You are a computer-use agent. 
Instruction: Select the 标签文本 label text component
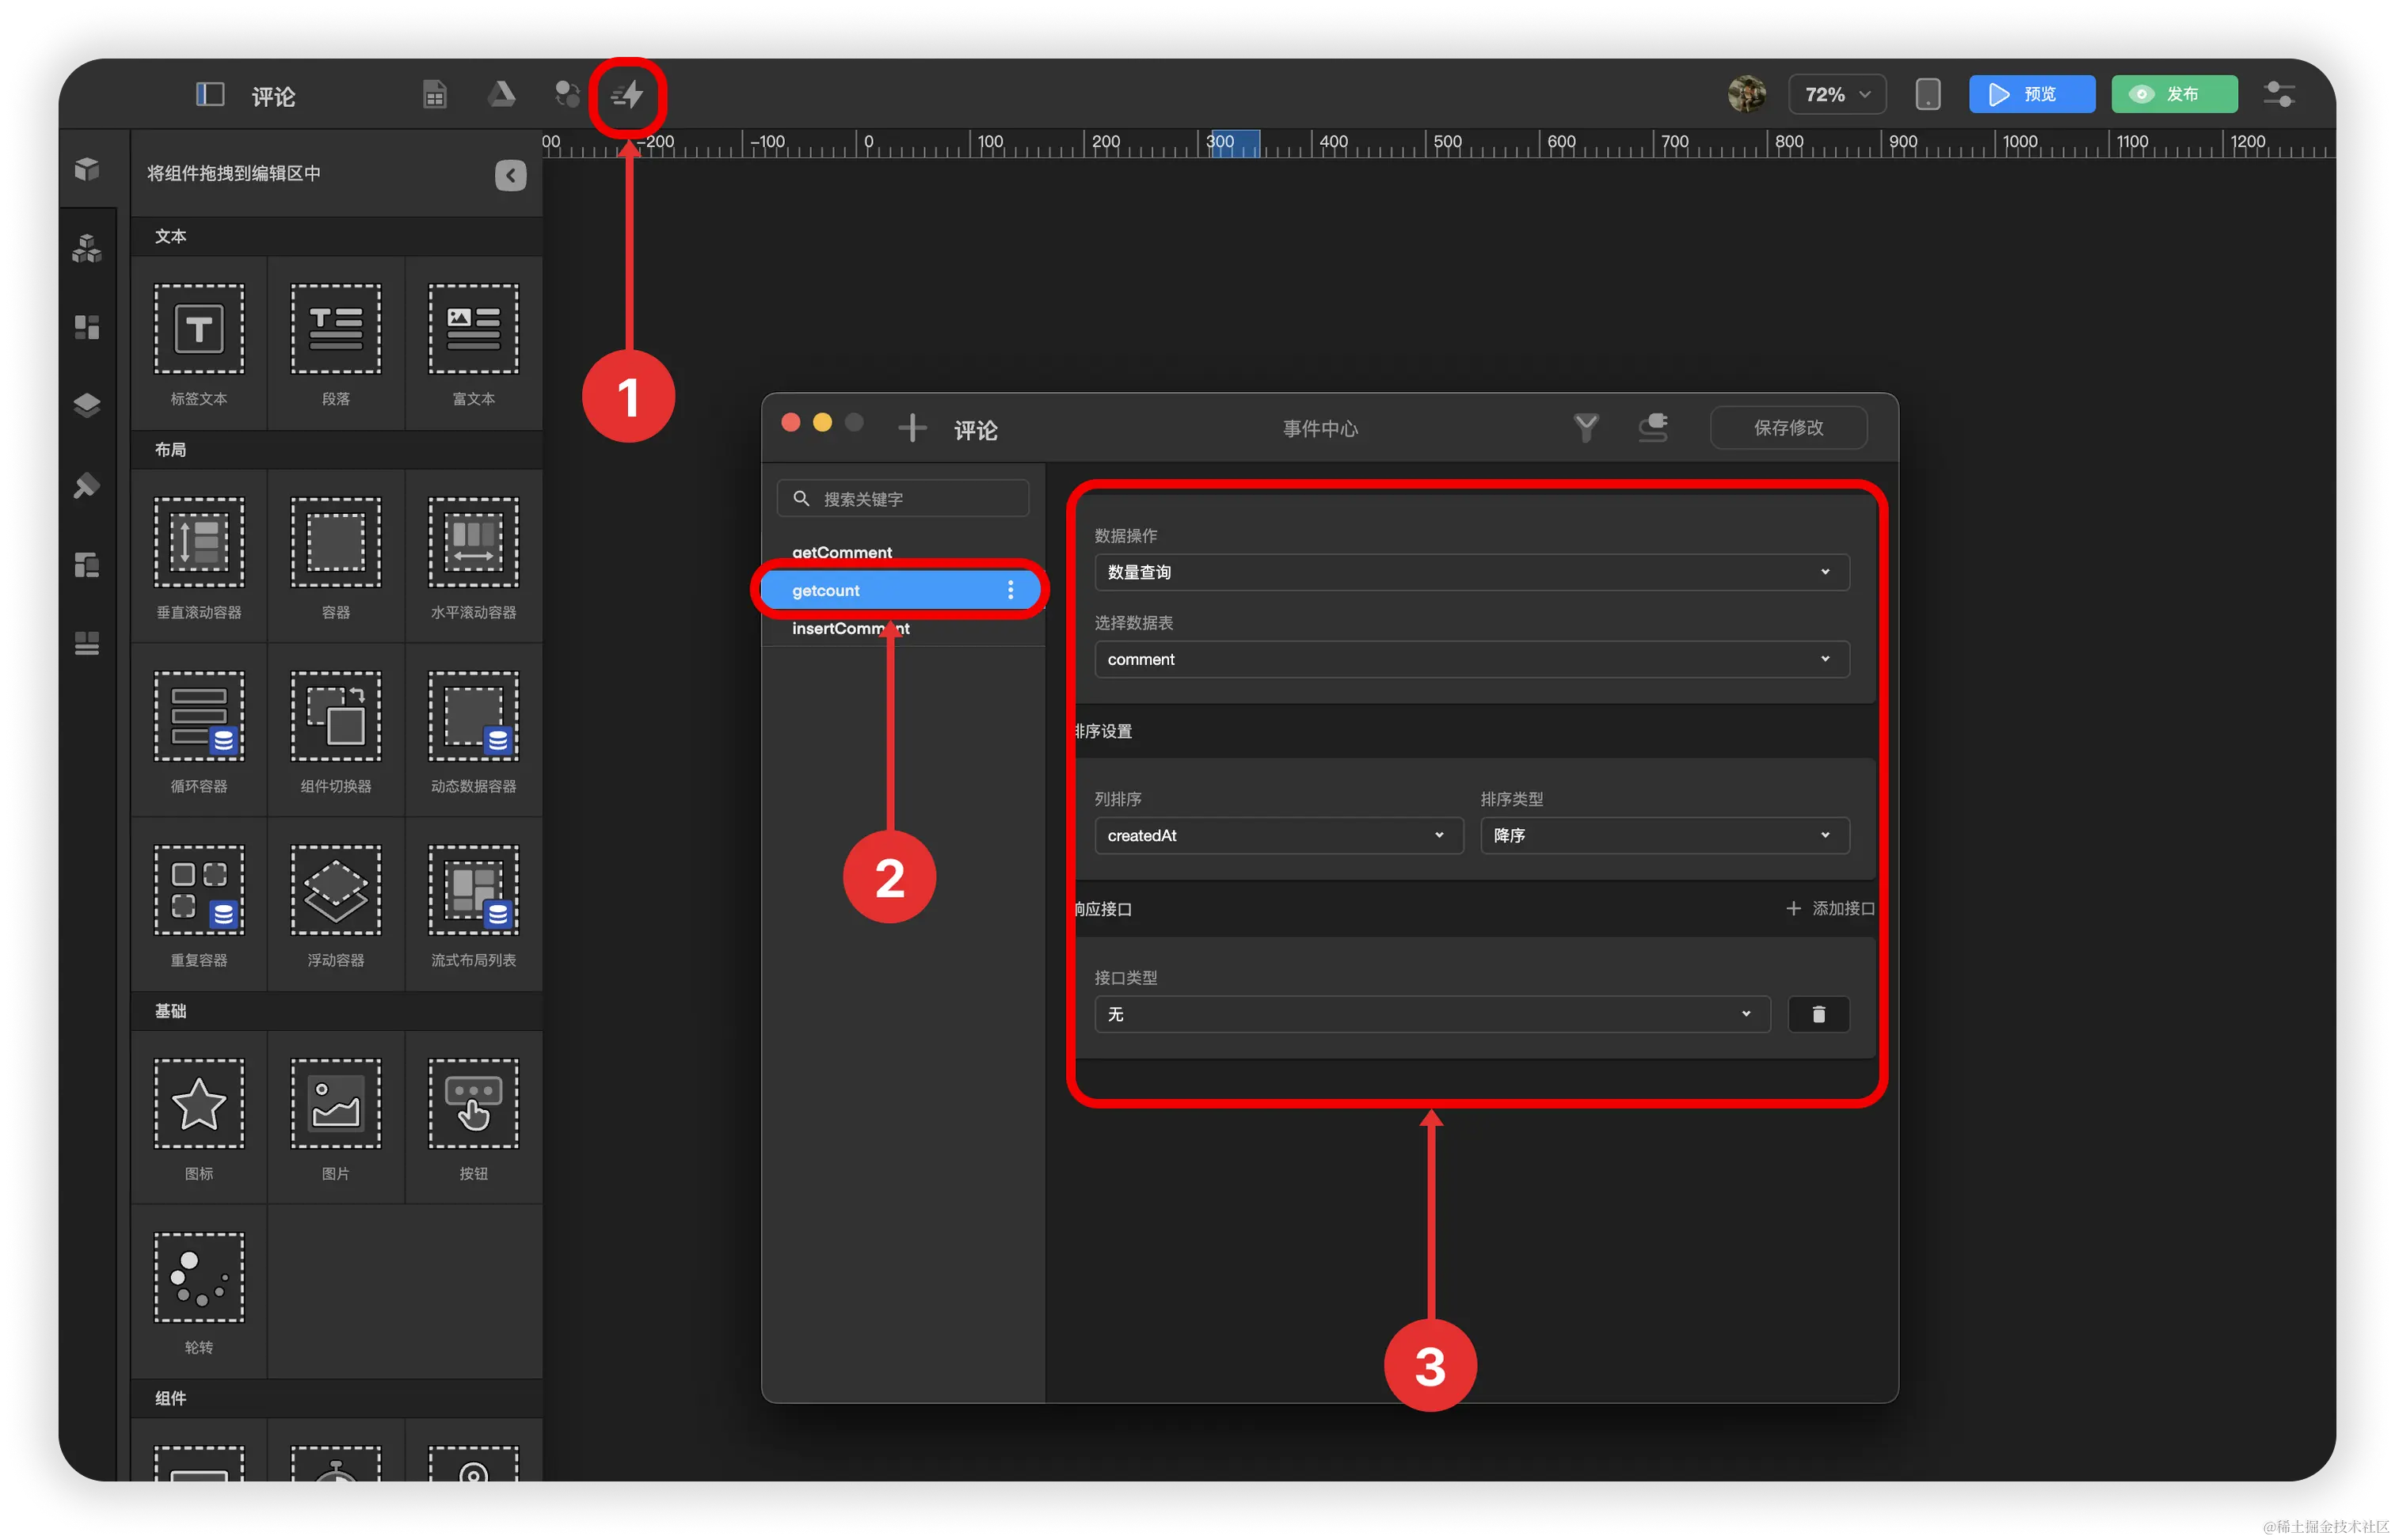199,330
